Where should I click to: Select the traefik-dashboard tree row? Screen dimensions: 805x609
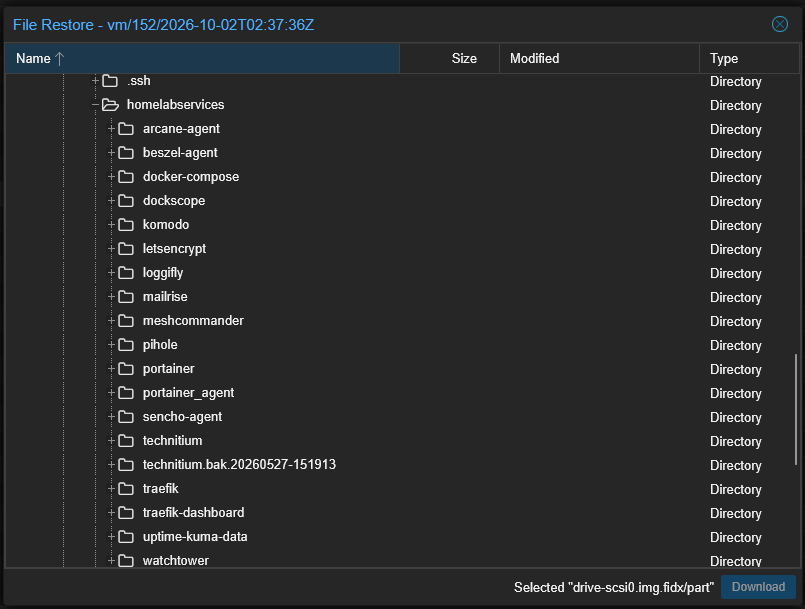click(x=402, y=512)
